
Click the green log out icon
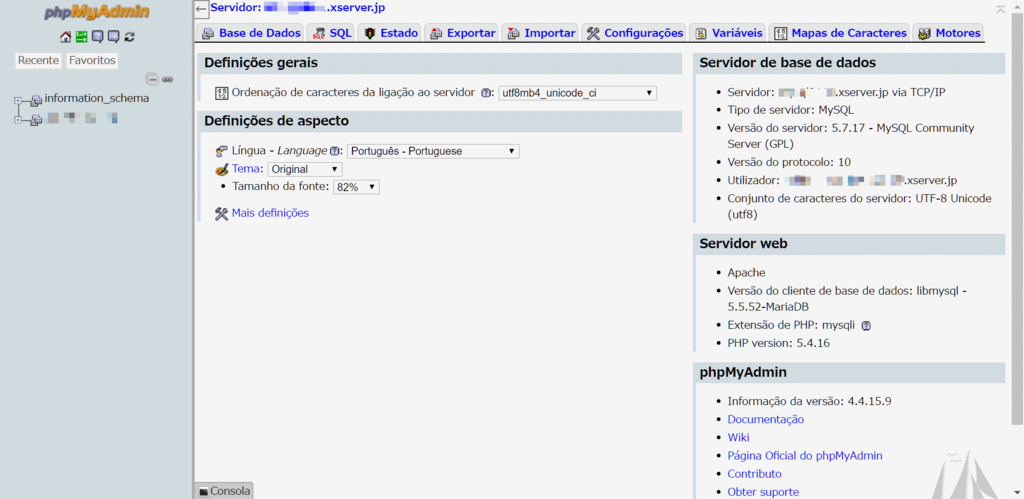coord(81,37)
